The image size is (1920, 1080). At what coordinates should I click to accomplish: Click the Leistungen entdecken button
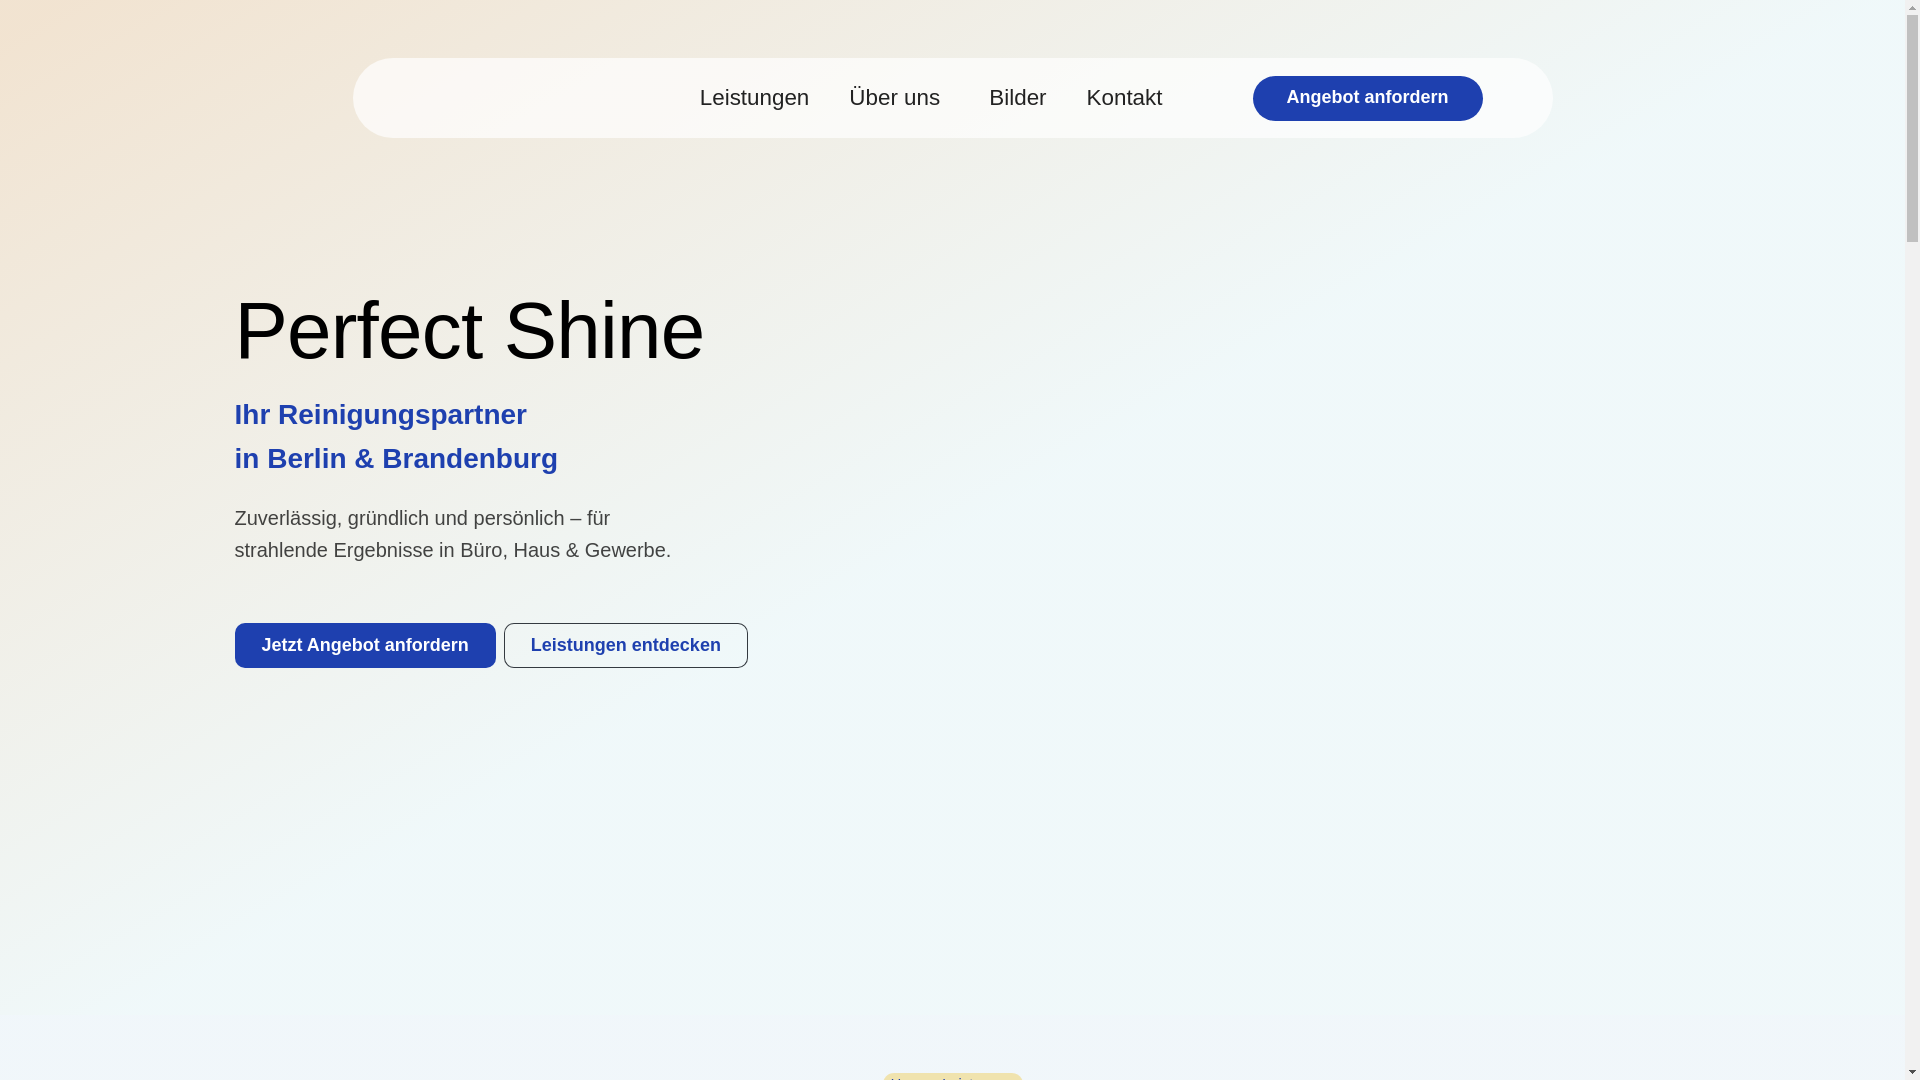coord(625,645)
